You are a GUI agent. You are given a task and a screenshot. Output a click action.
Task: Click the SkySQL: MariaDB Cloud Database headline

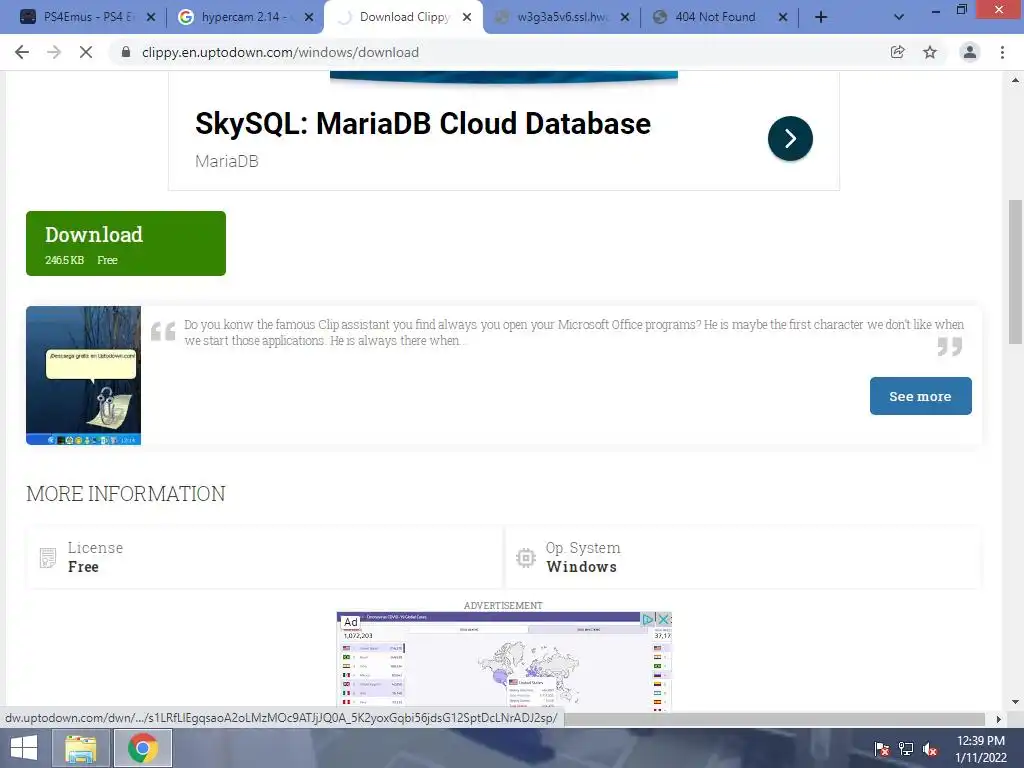click(x=423, y=123)
